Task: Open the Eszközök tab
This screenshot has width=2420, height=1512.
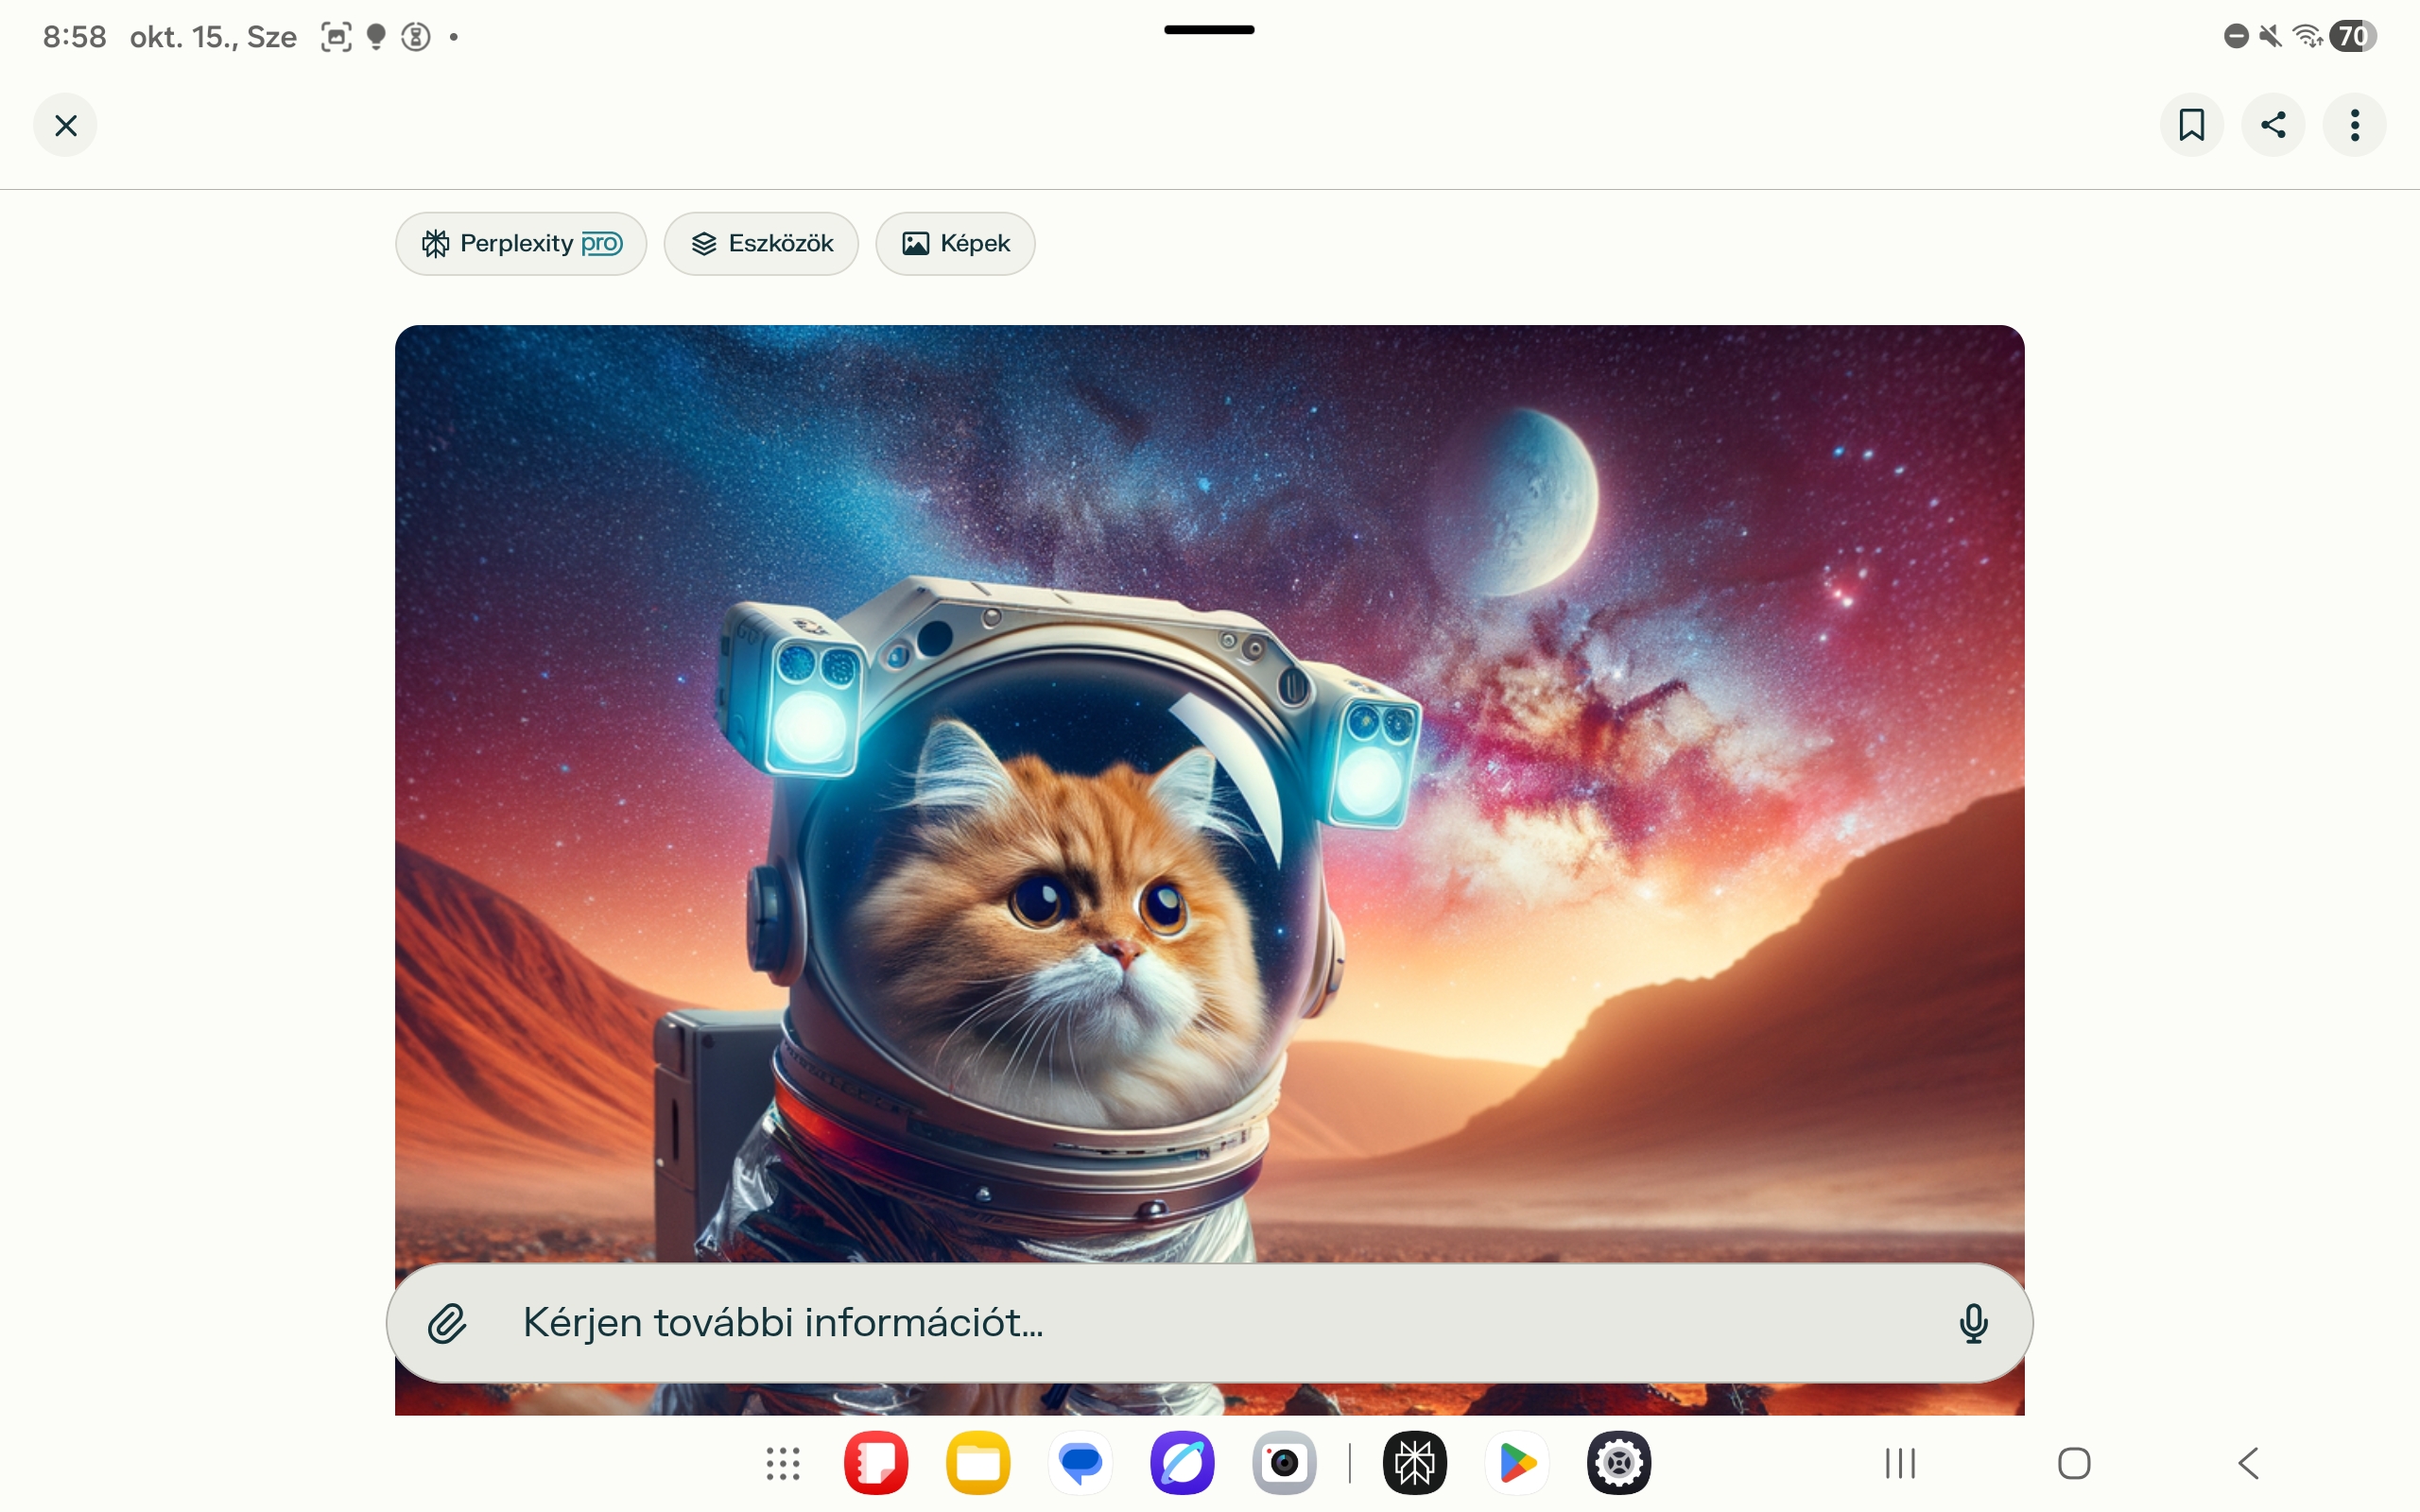Action: [761, 243]
